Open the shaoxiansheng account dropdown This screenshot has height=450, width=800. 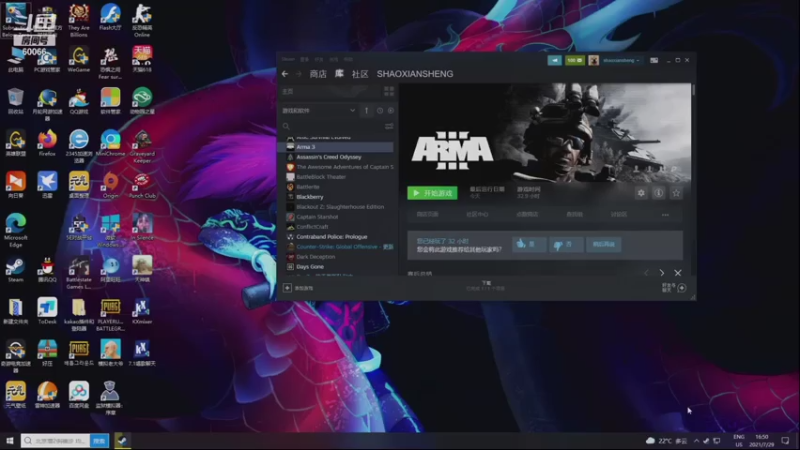pyautogui.click(x=621, y=60)
